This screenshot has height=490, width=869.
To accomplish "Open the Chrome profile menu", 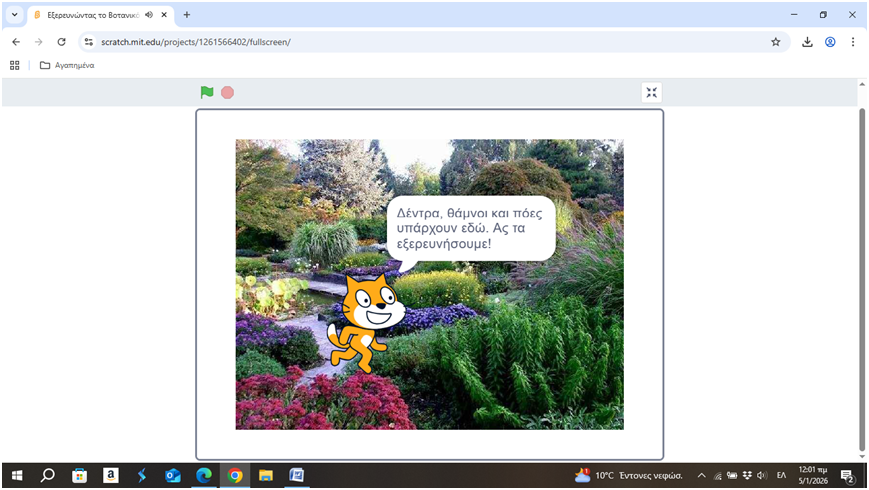I will click(830, 42).
